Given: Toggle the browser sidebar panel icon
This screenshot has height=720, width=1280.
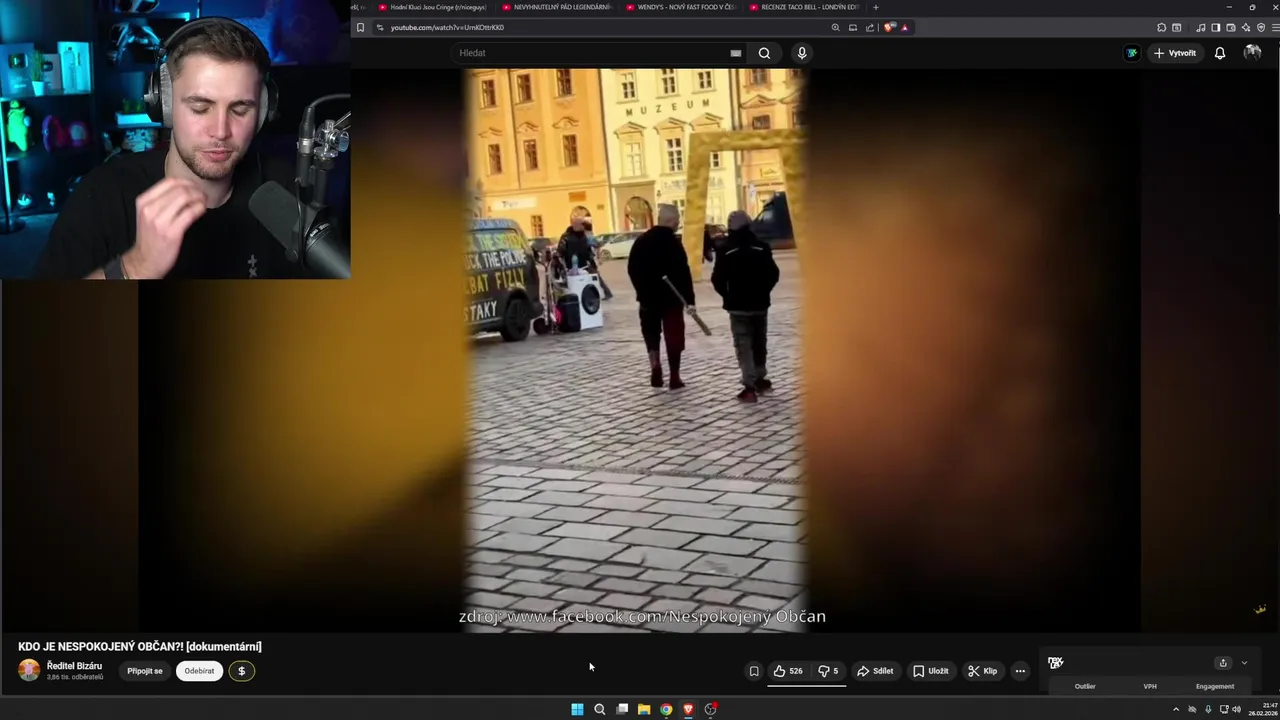Looking at the screenshot, I should click(1216, 28).
